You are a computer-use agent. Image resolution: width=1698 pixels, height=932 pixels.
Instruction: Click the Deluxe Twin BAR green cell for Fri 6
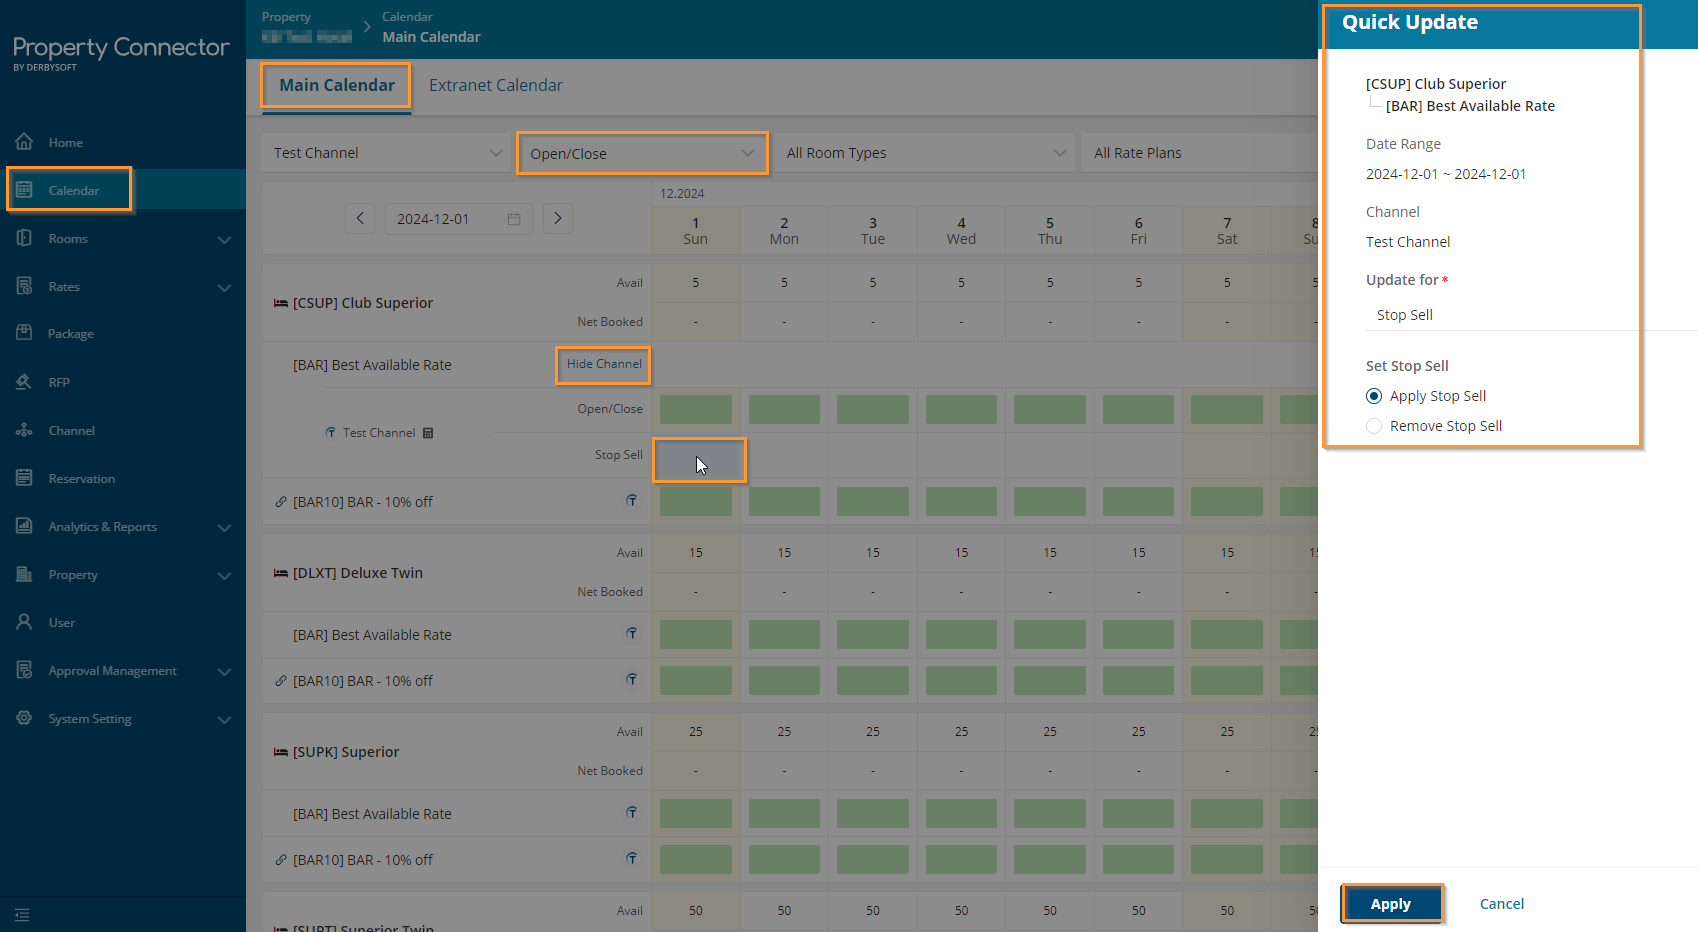(x=1138, y=634)
